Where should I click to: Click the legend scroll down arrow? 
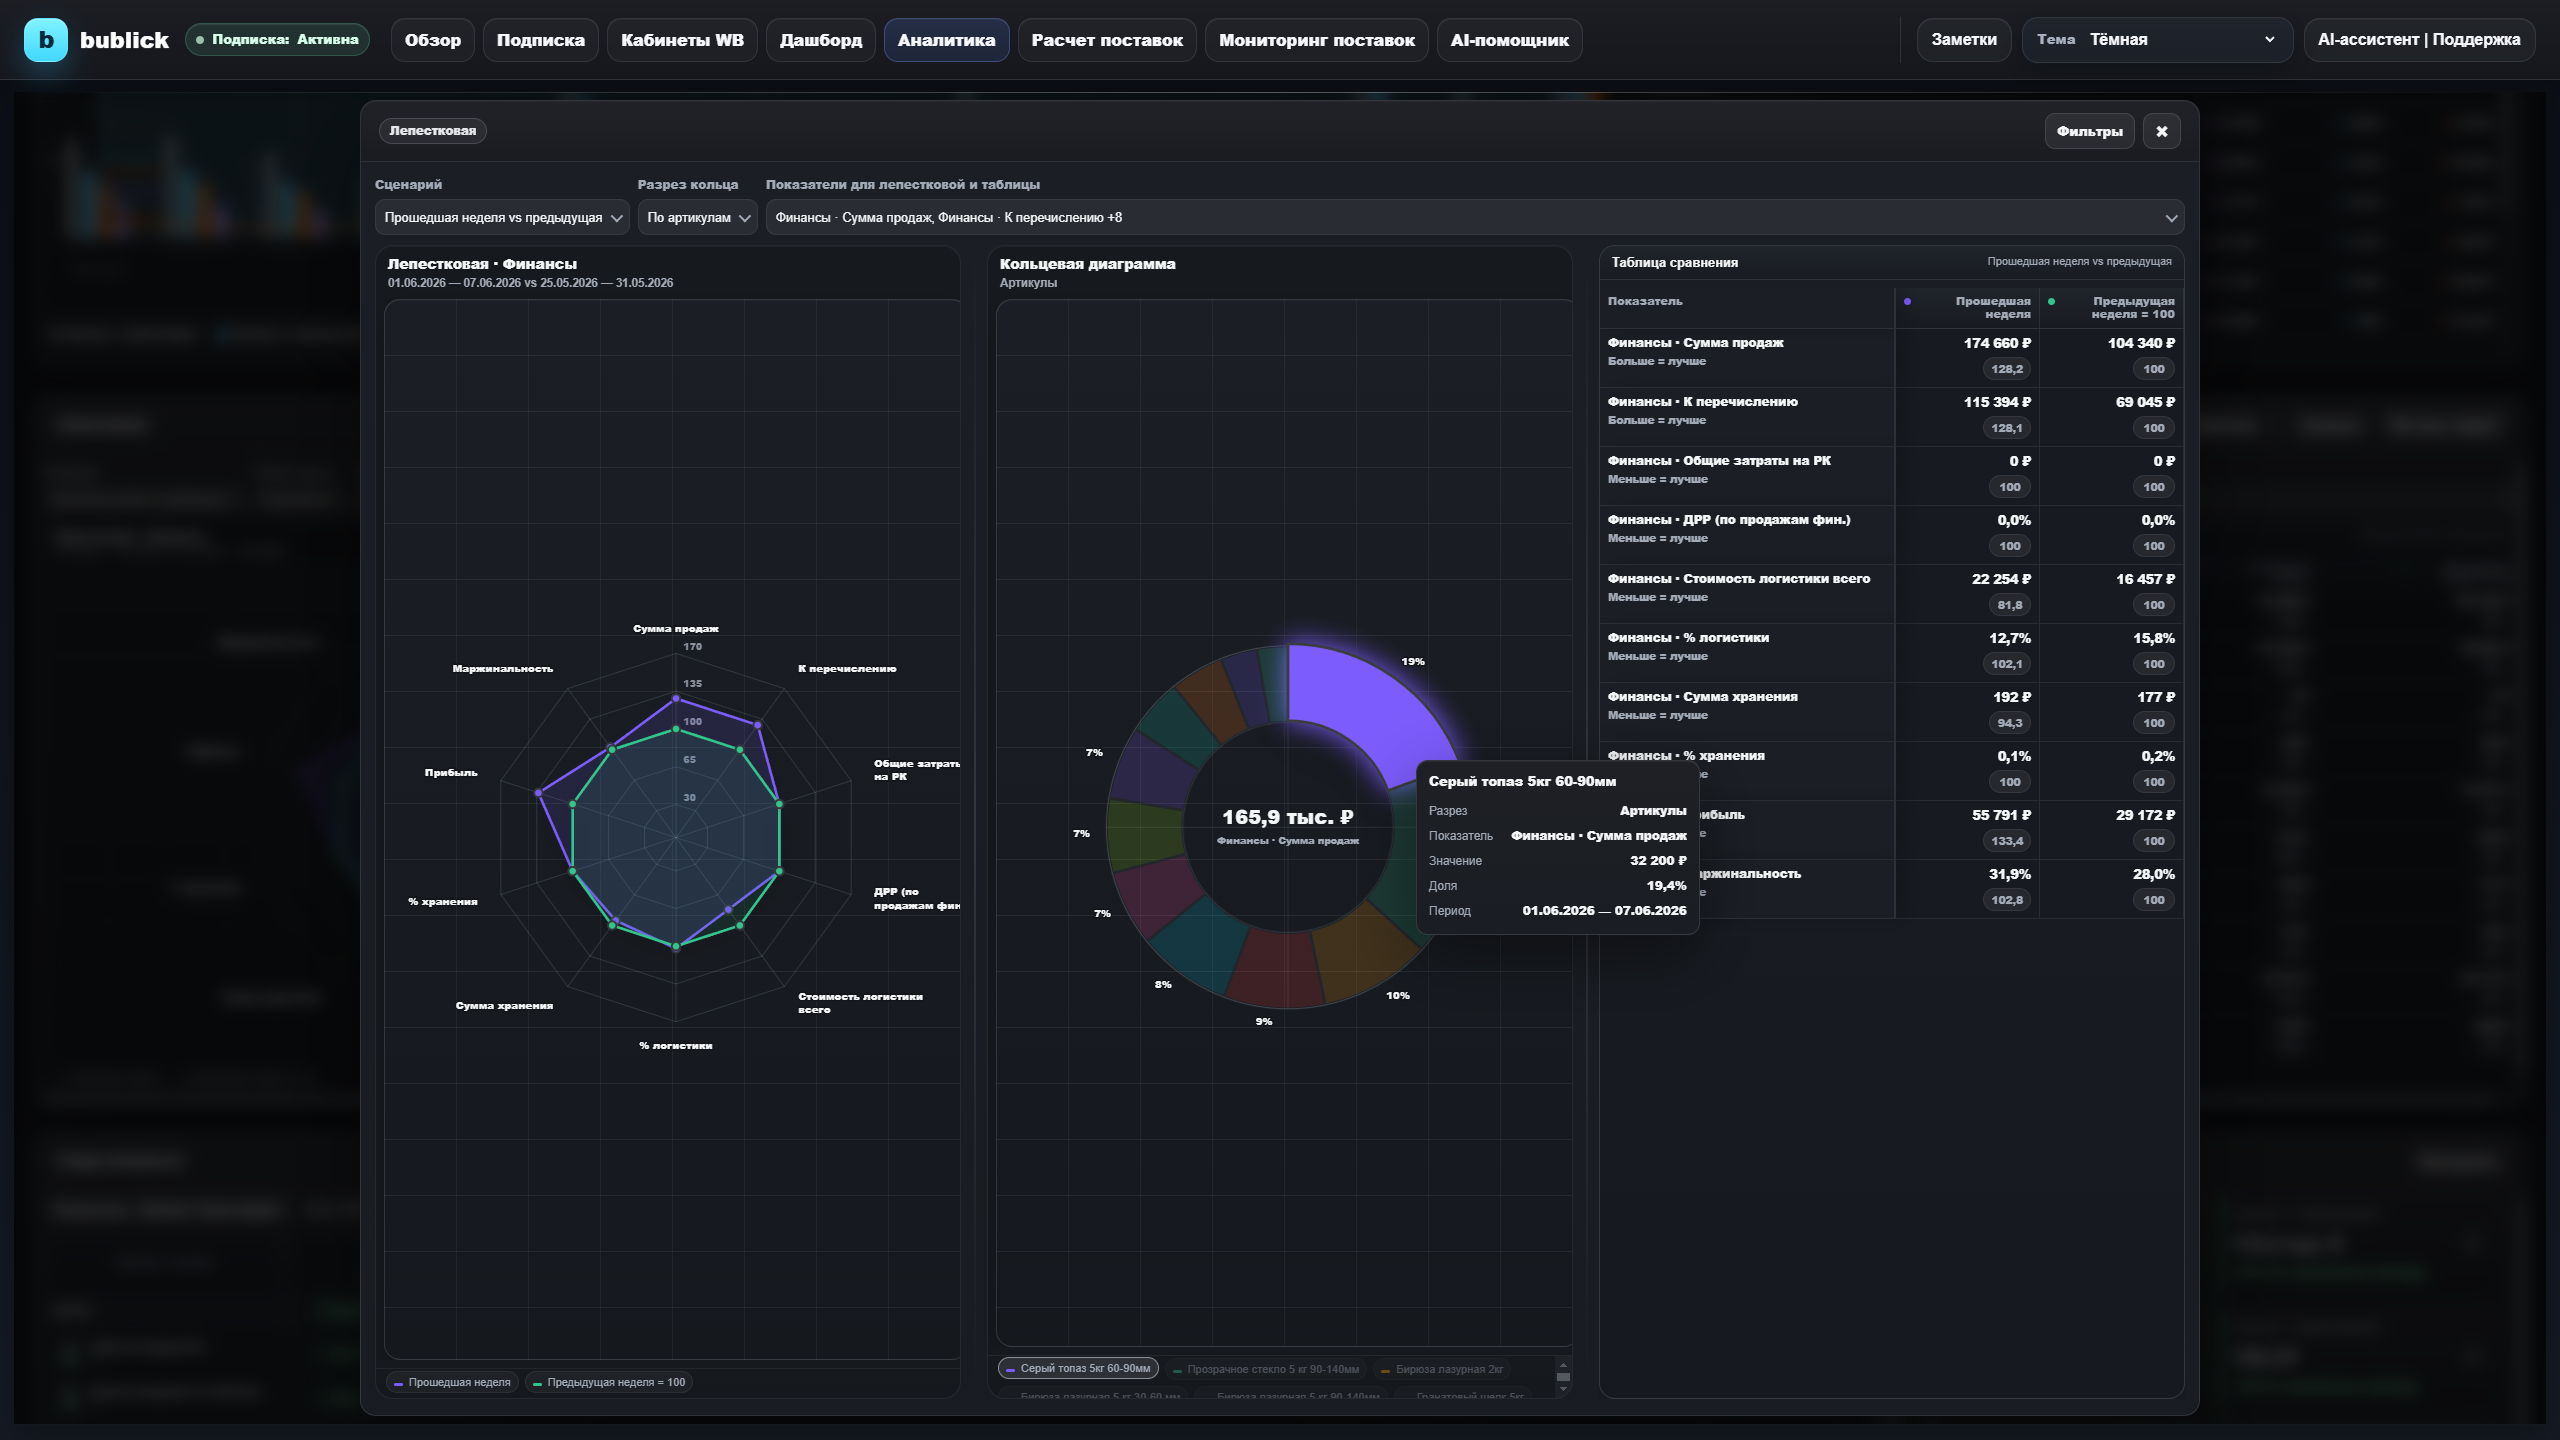[x=1563, y=1389]
